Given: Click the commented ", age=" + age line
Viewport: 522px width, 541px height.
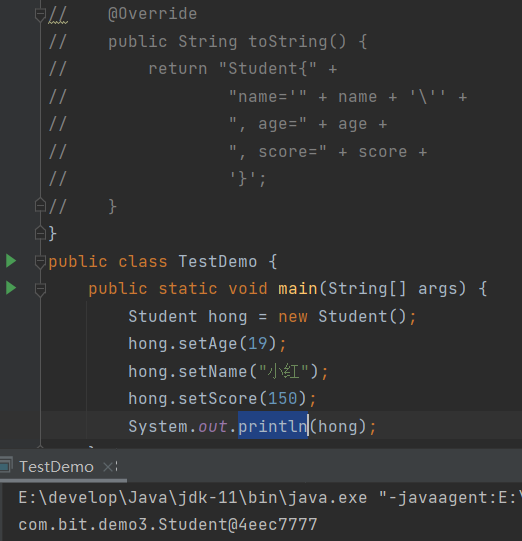Looking at the screenshot, I should pyautogui.click(x=308, y=124).
